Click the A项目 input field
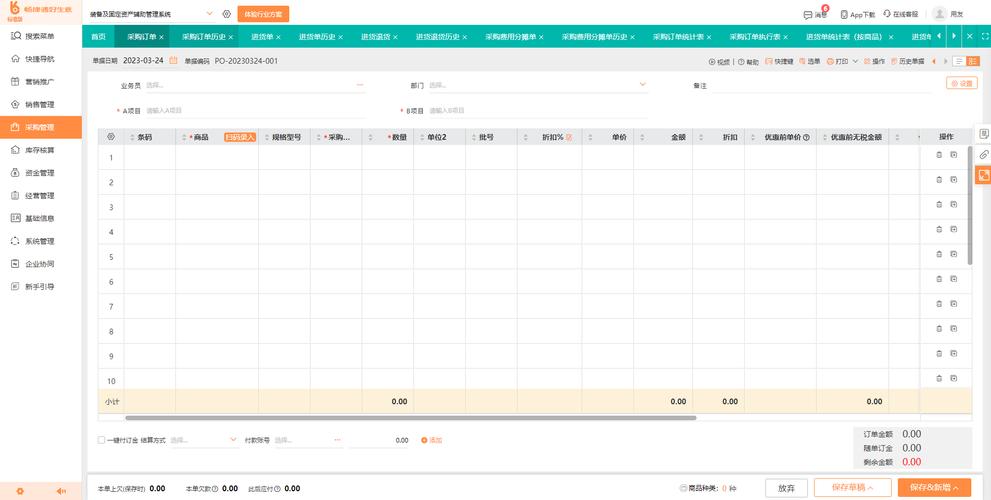This screenshot has width=991, height=500. (255, 111)
